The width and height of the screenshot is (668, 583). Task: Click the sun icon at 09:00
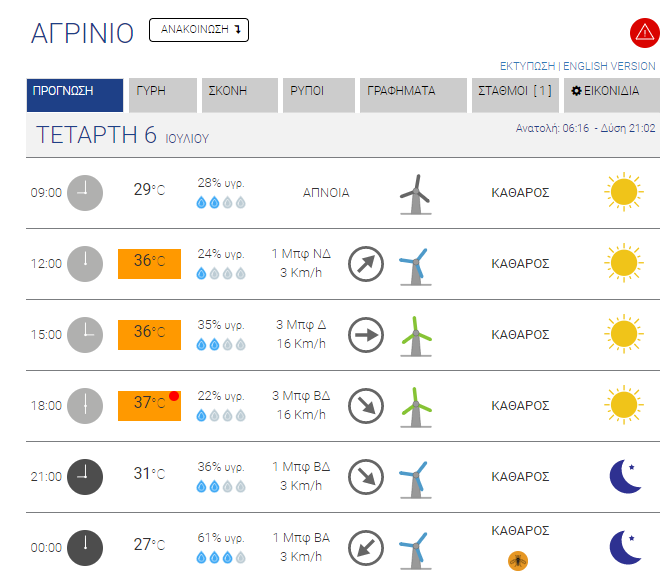(623, 192)
